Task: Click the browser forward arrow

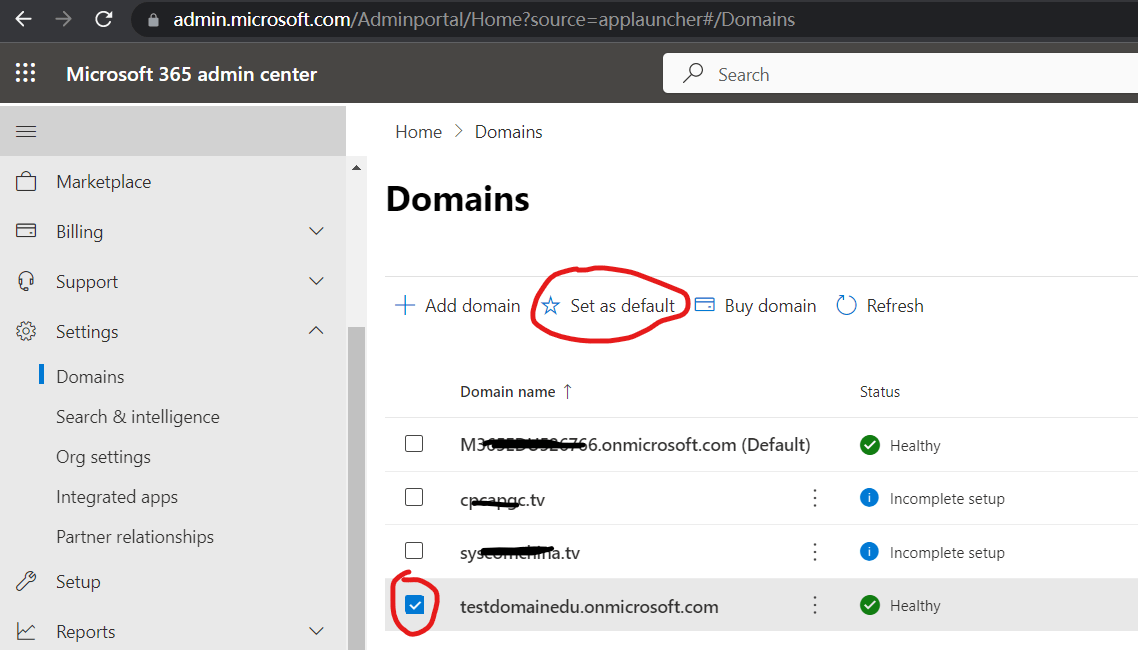Action: click(x=64, y=19)
